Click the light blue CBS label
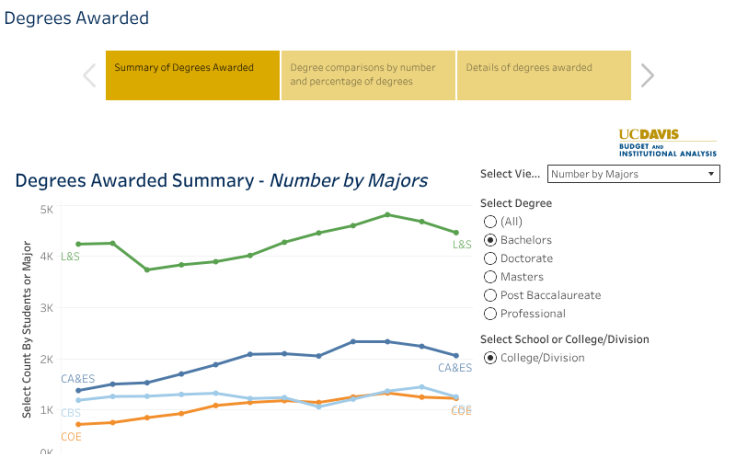 [71, 413]
